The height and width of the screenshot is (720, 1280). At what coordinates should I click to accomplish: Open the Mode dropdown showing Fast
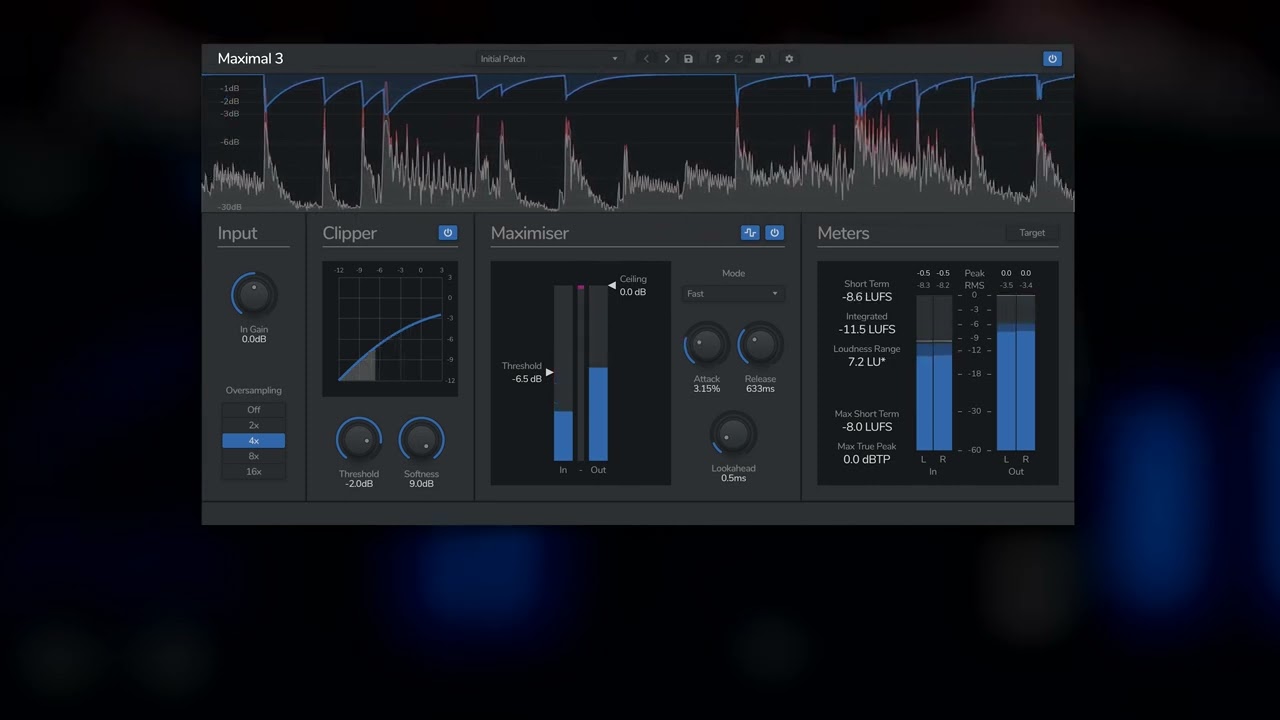733,294
